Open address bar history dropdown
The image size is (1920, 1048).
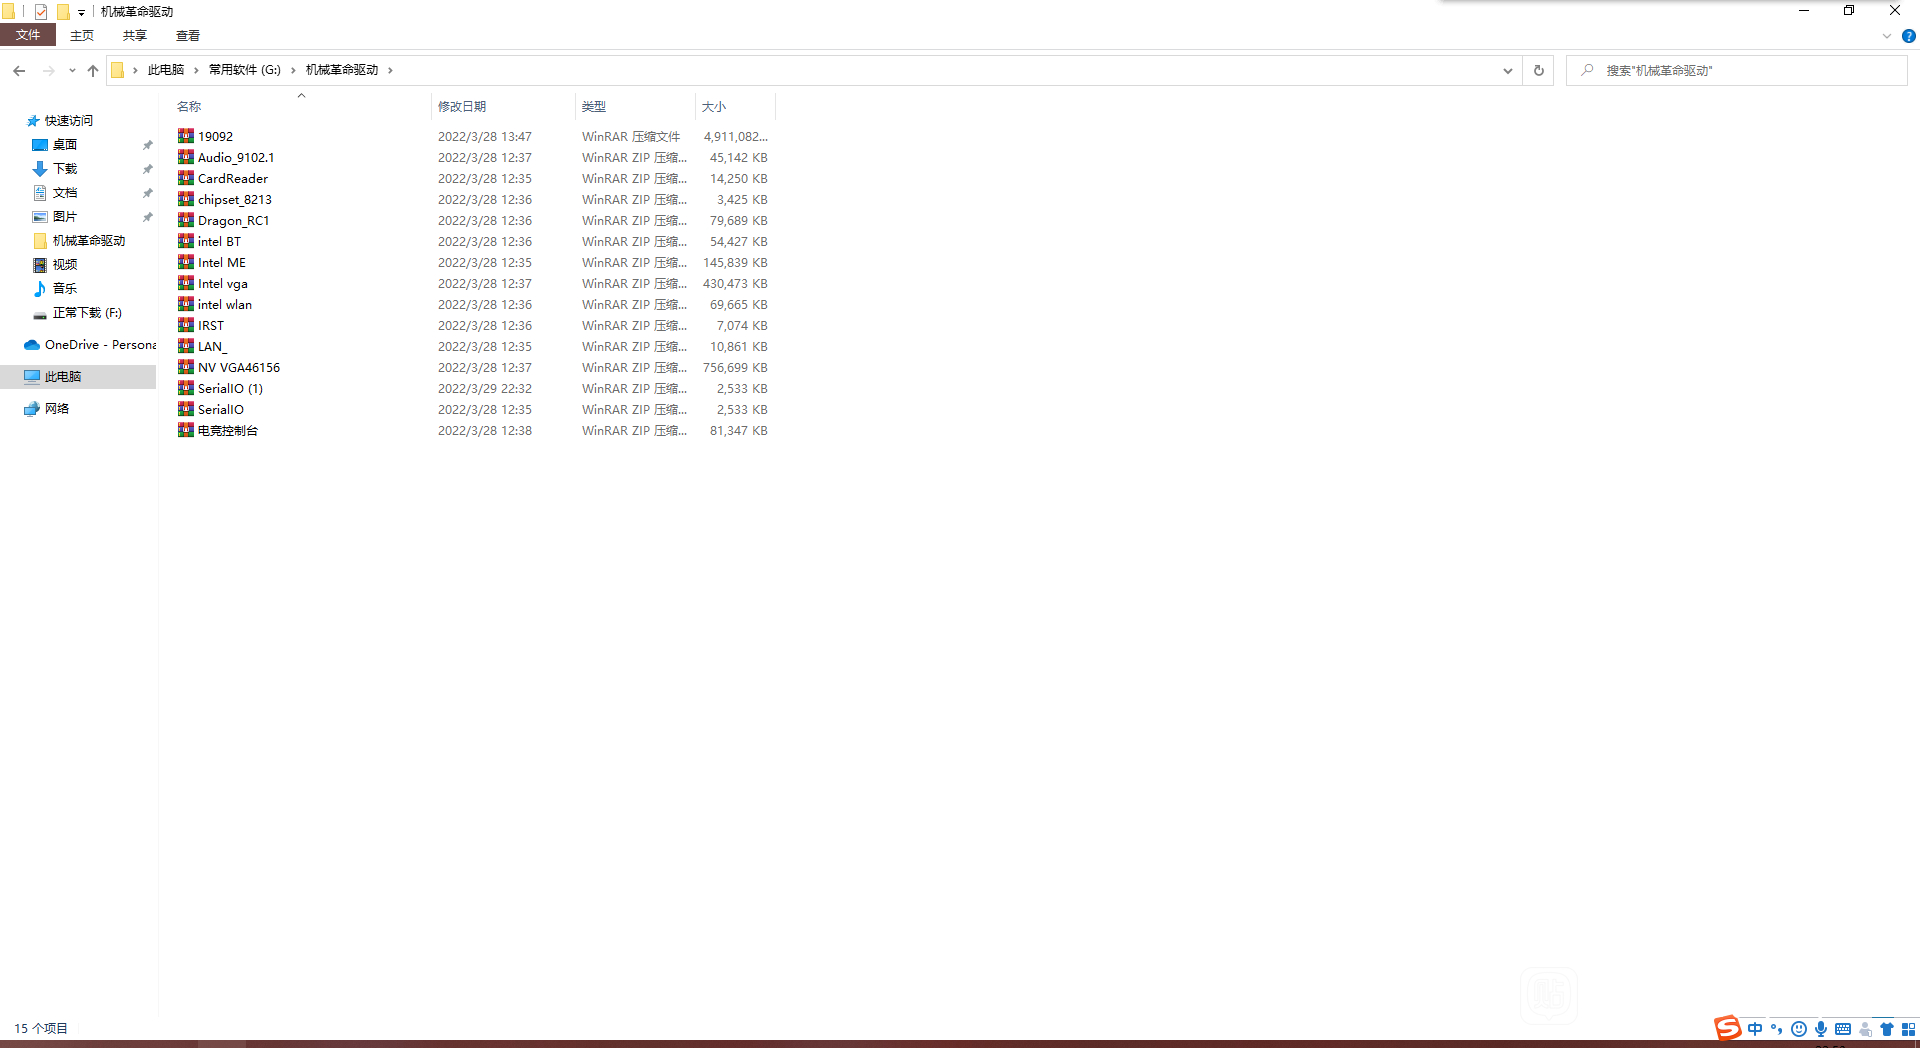1508,70
